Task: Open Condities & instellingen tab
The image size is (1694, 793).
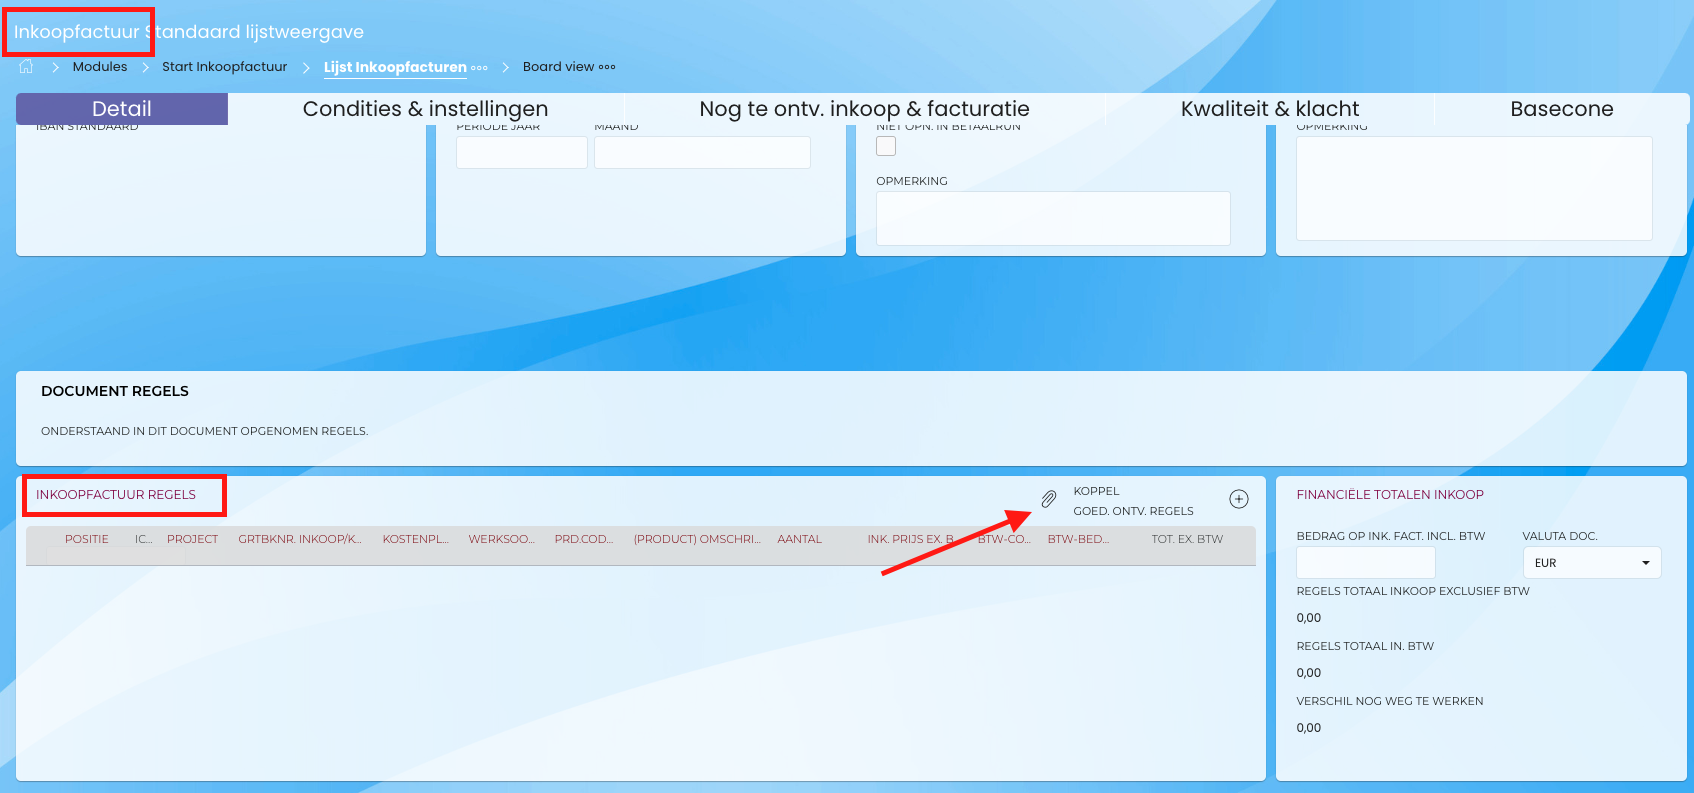Action: (425, 109)
